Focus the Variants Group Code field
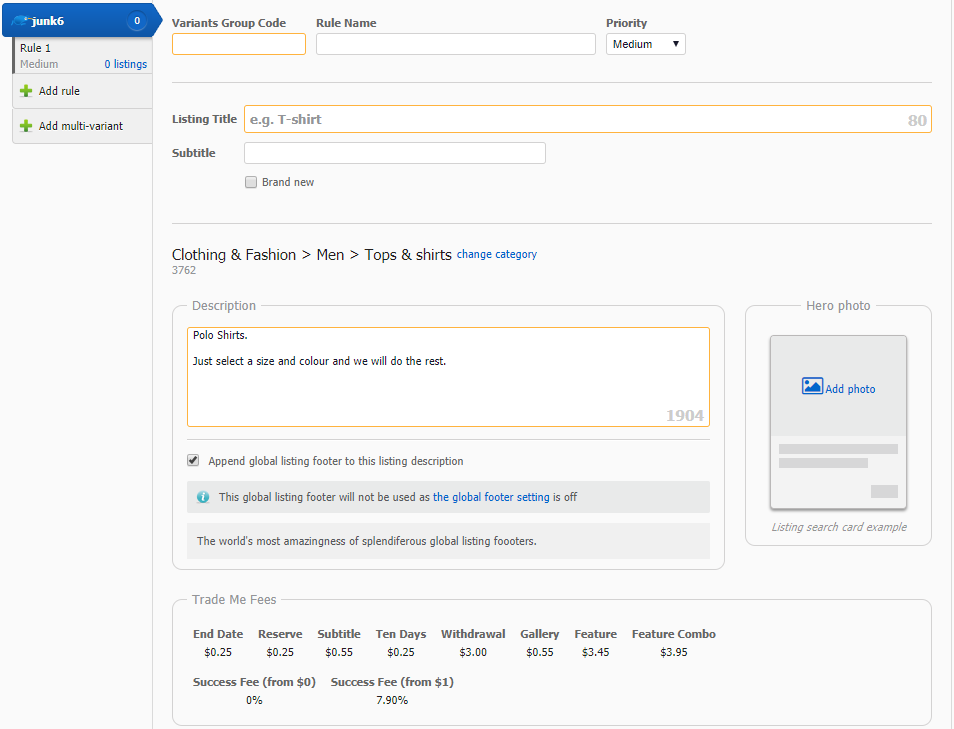The width and height of the screenshot is (954, 729). point(239,44)
